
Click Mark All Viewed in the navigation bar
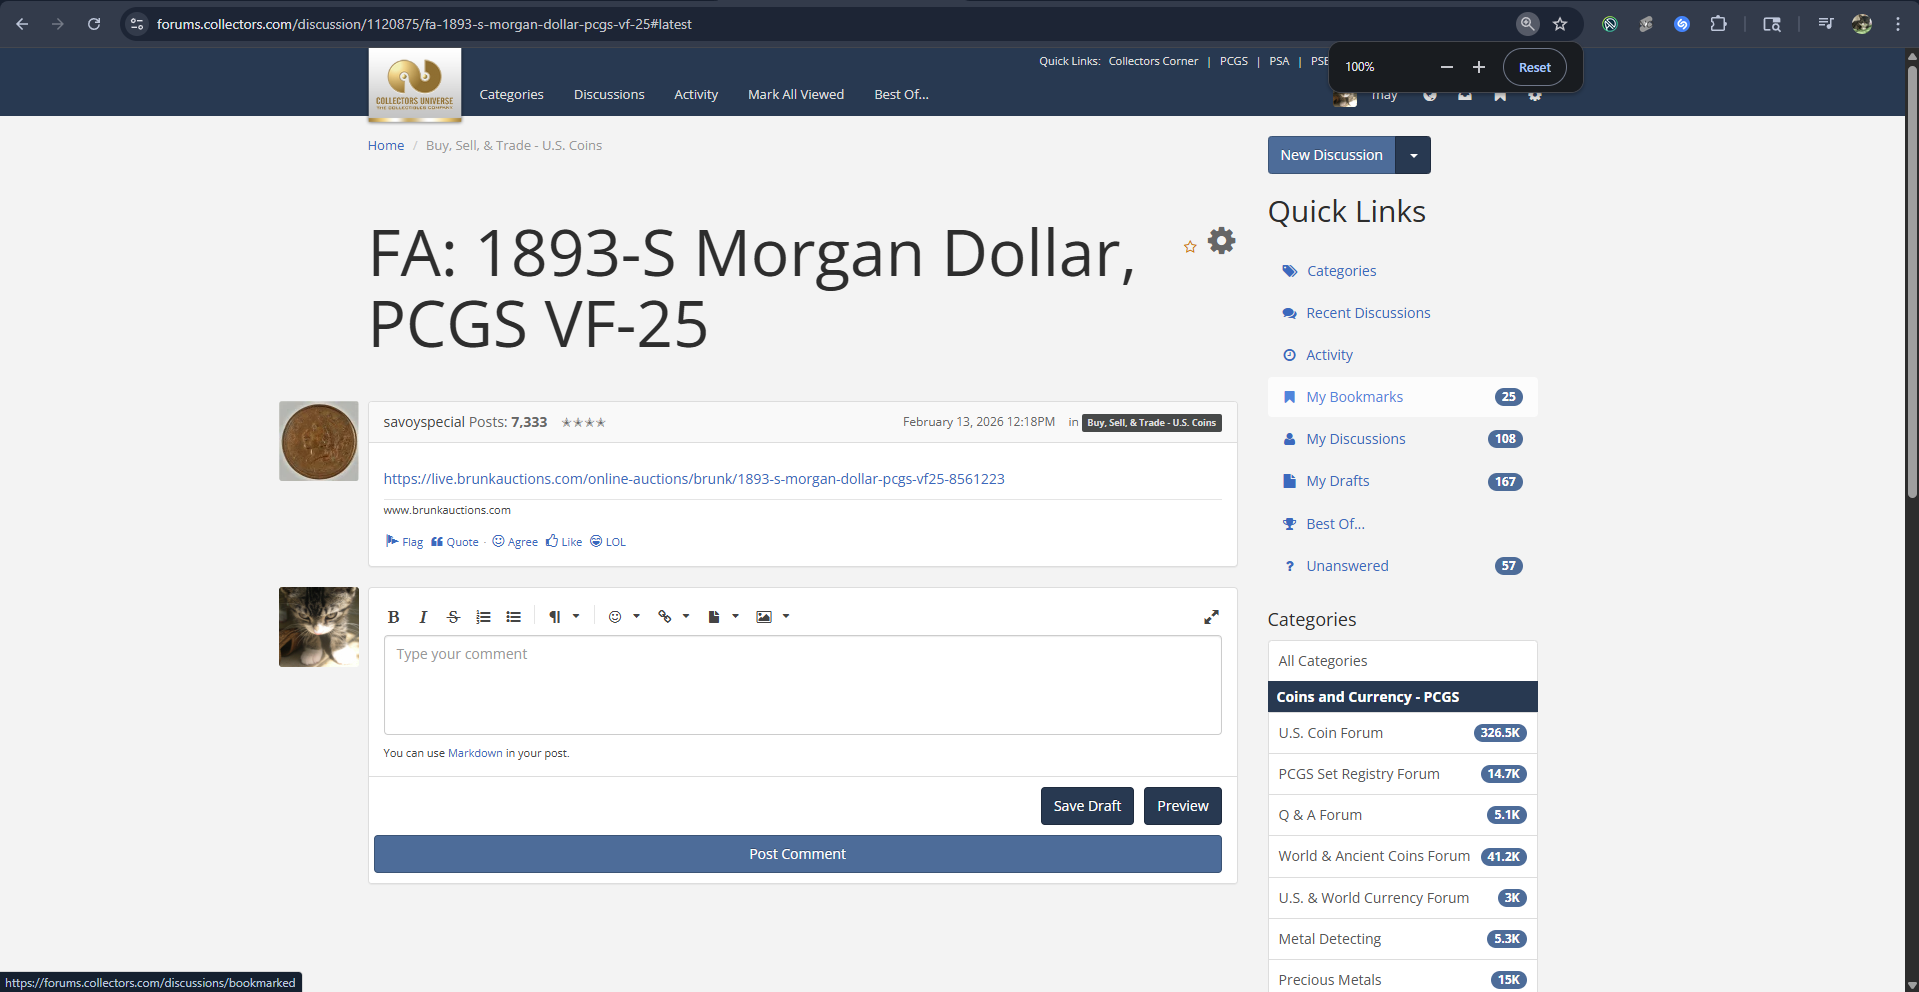(x=796, y=95)
